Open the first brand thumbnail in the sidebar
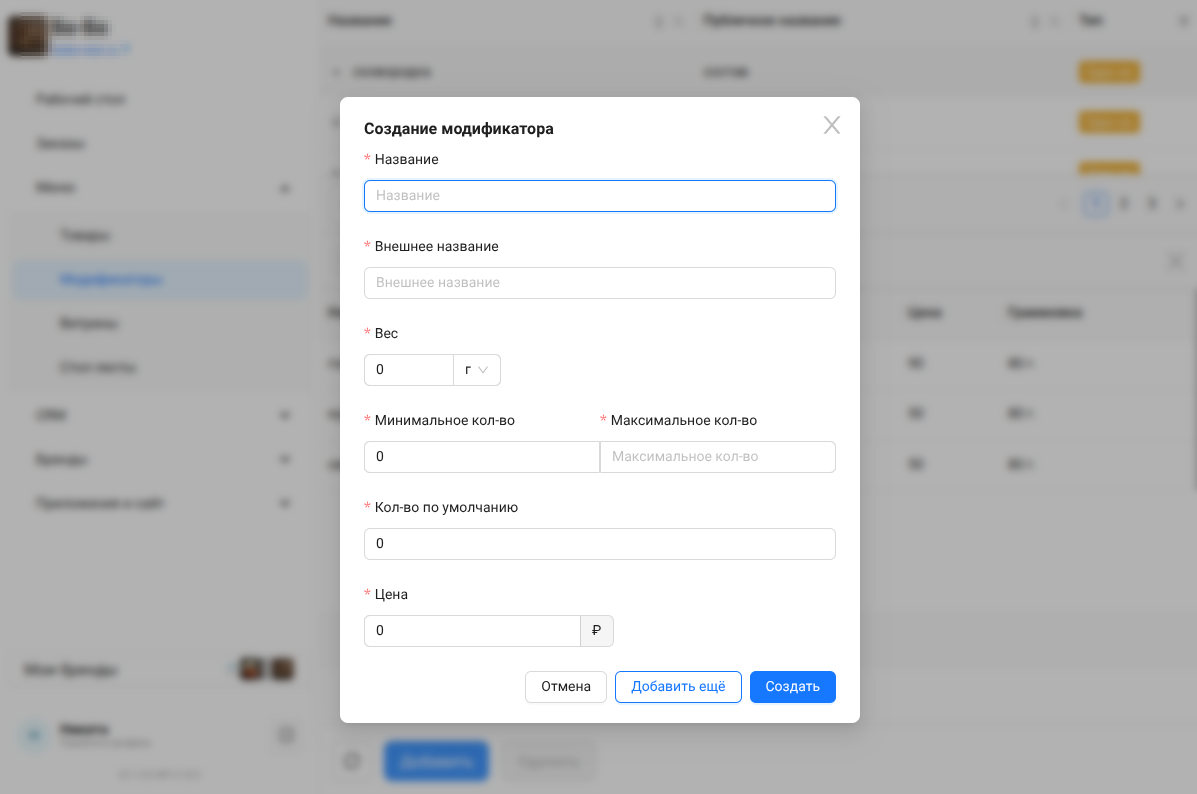The image size is (1197, 794). click(x=251, y=670)
